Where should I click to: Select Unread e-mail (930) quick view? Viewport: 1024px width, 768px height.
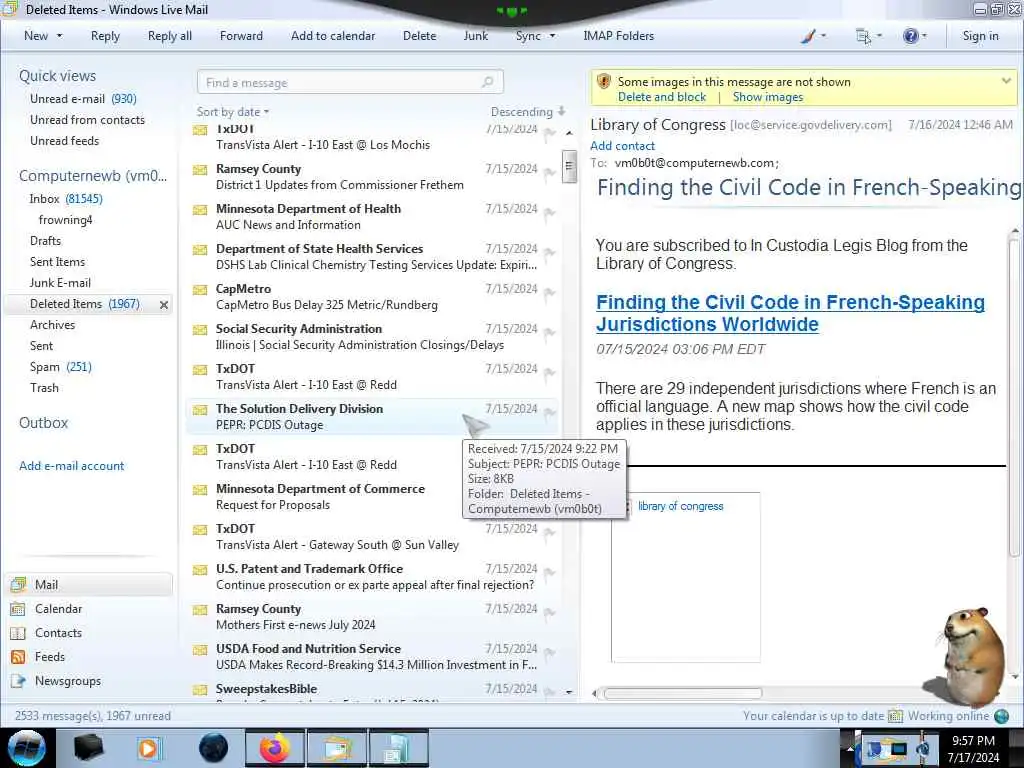point(83,99)
